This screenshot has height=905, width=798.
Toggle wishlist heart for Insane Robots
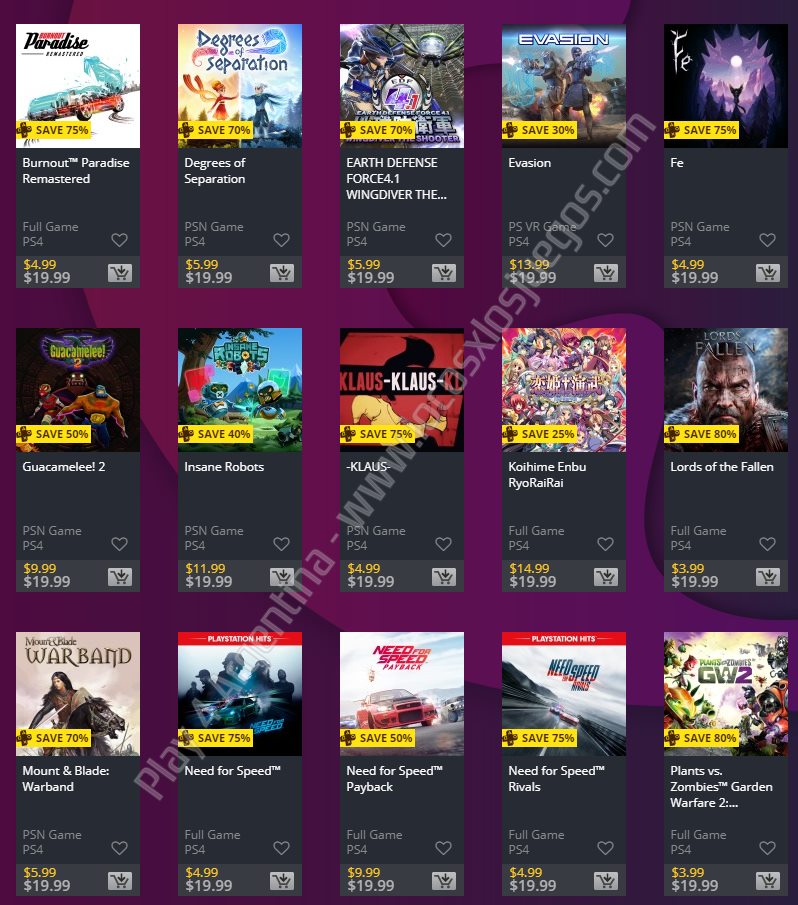[x=282, y=544]
